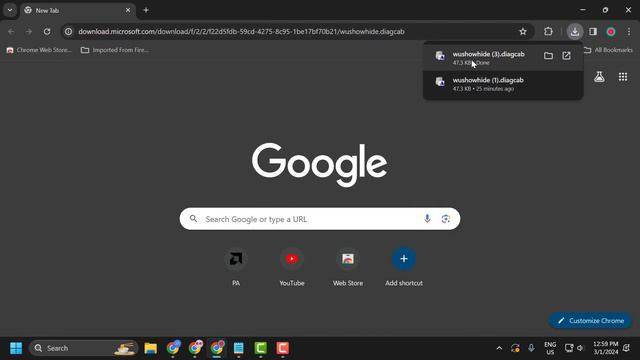Search by image with Google Lens icon
The image size is (640, 360).
point(446,219)
